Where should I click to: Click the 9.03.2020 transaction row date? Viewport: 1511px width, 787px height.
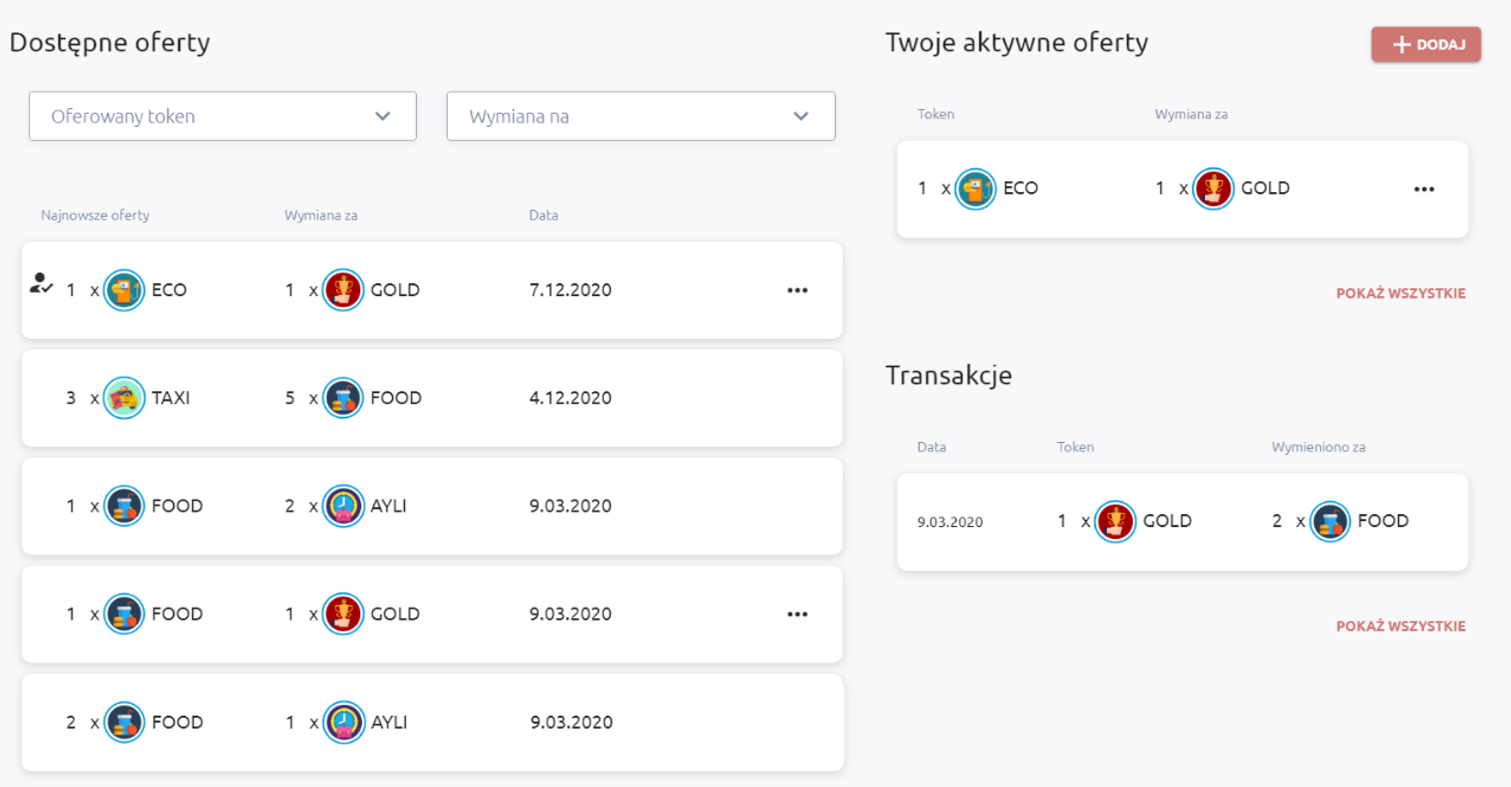950,522
